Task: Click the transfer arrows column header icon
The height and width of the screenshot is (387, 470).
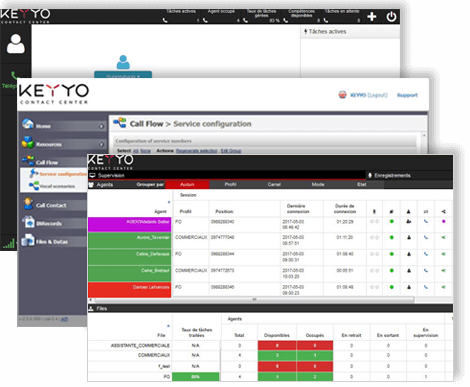Action: [426, 211]
